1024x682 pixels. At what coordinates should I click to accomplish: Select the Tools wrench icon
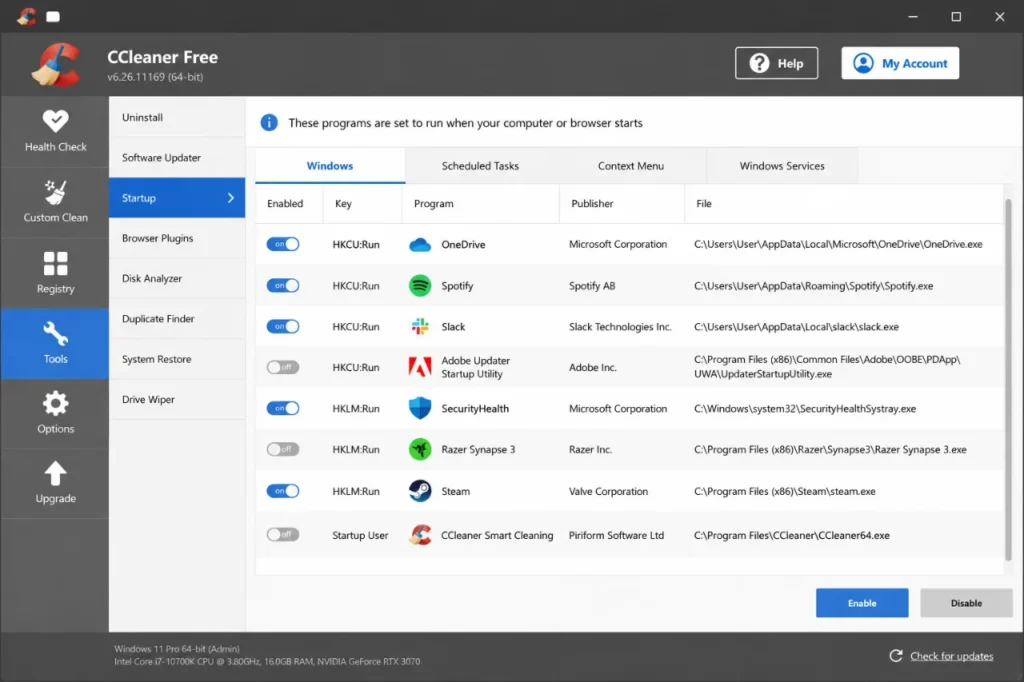click(56, 334)
